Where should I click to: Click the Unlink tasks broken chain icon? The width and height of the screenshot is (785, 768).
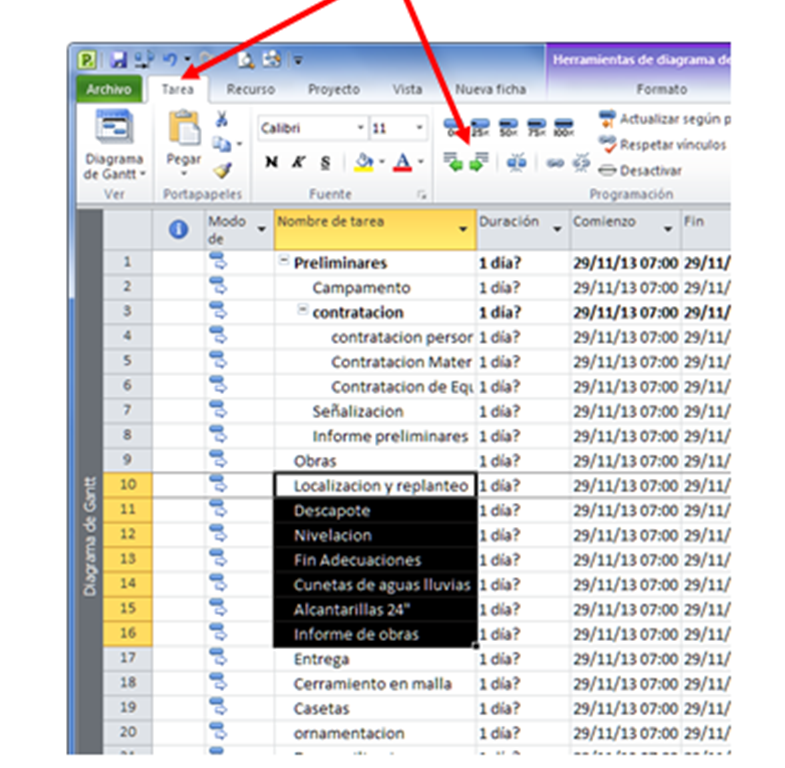tap(581, 162)
